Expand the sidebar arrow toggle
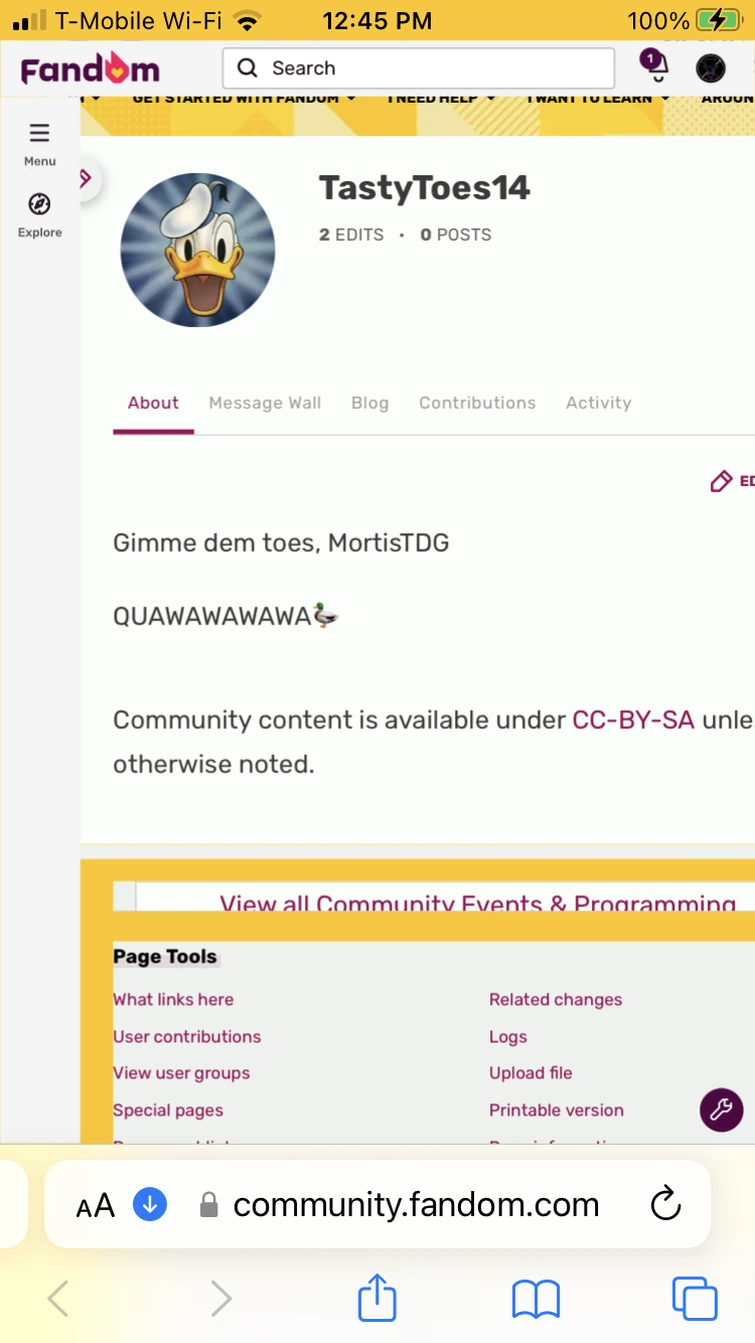Screen dimensions: 755x1343 (x=86, y=179)
